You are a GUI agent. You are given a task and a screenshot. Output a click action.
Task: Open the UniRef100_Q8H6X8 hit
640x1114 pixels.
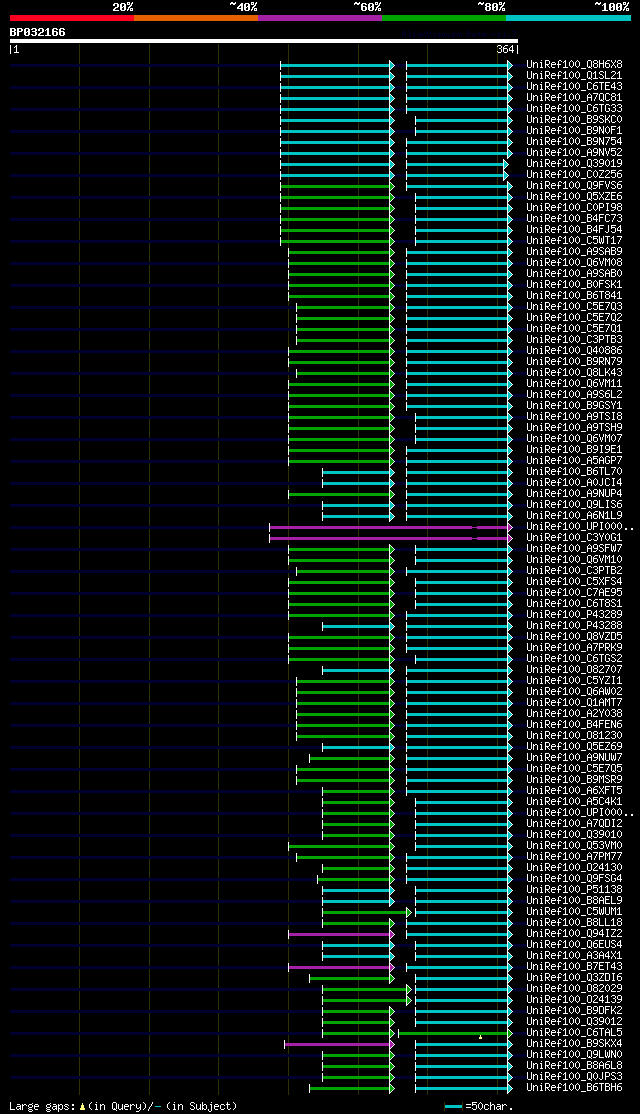(x=575, y=65)
